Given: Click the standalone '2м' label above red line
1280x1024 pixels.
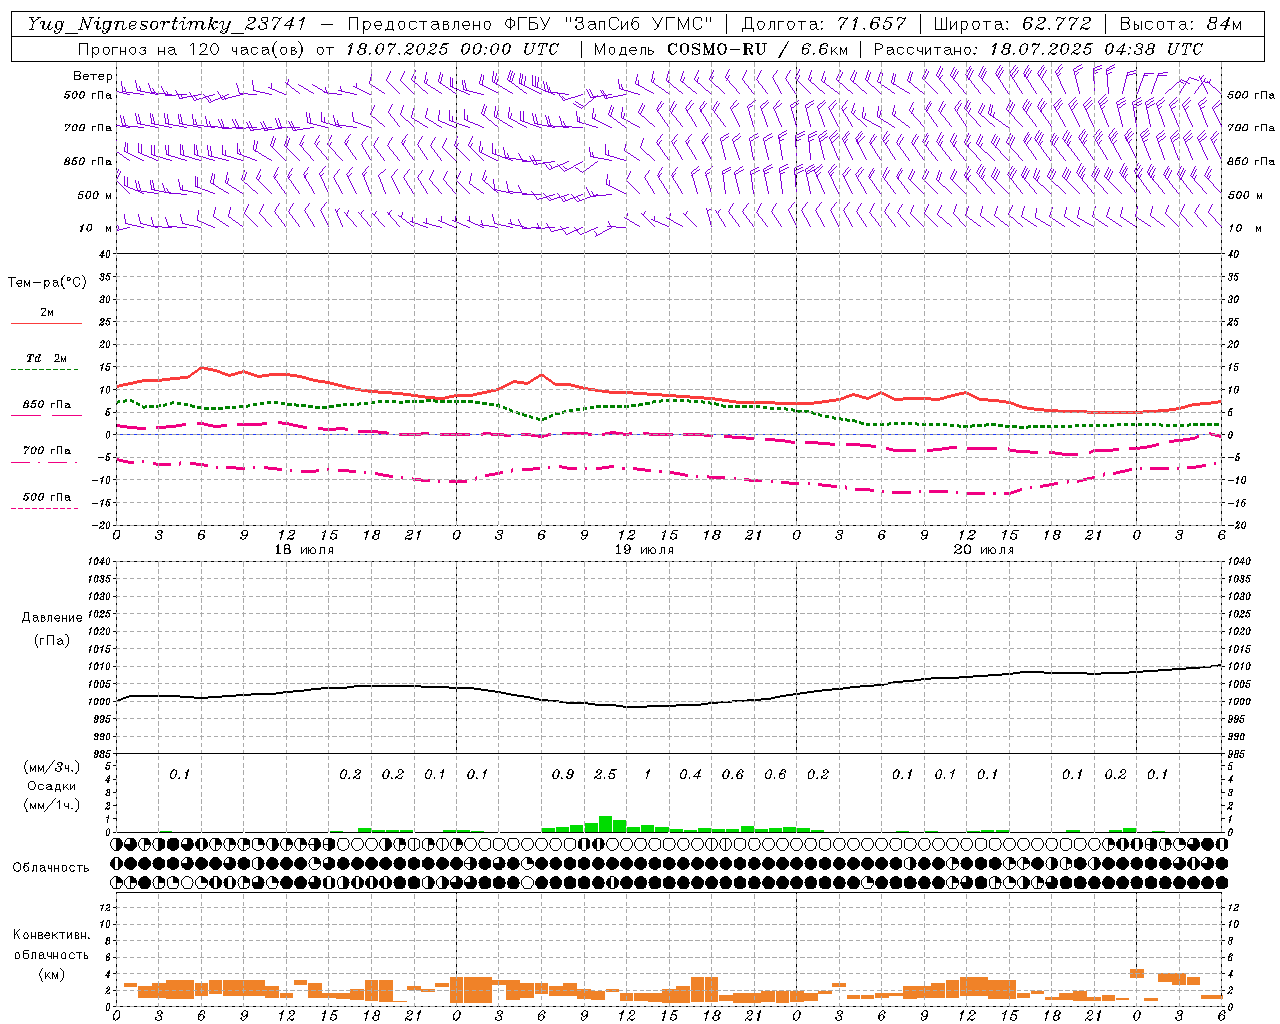Looking at the screenshot, I should [47, 313].
